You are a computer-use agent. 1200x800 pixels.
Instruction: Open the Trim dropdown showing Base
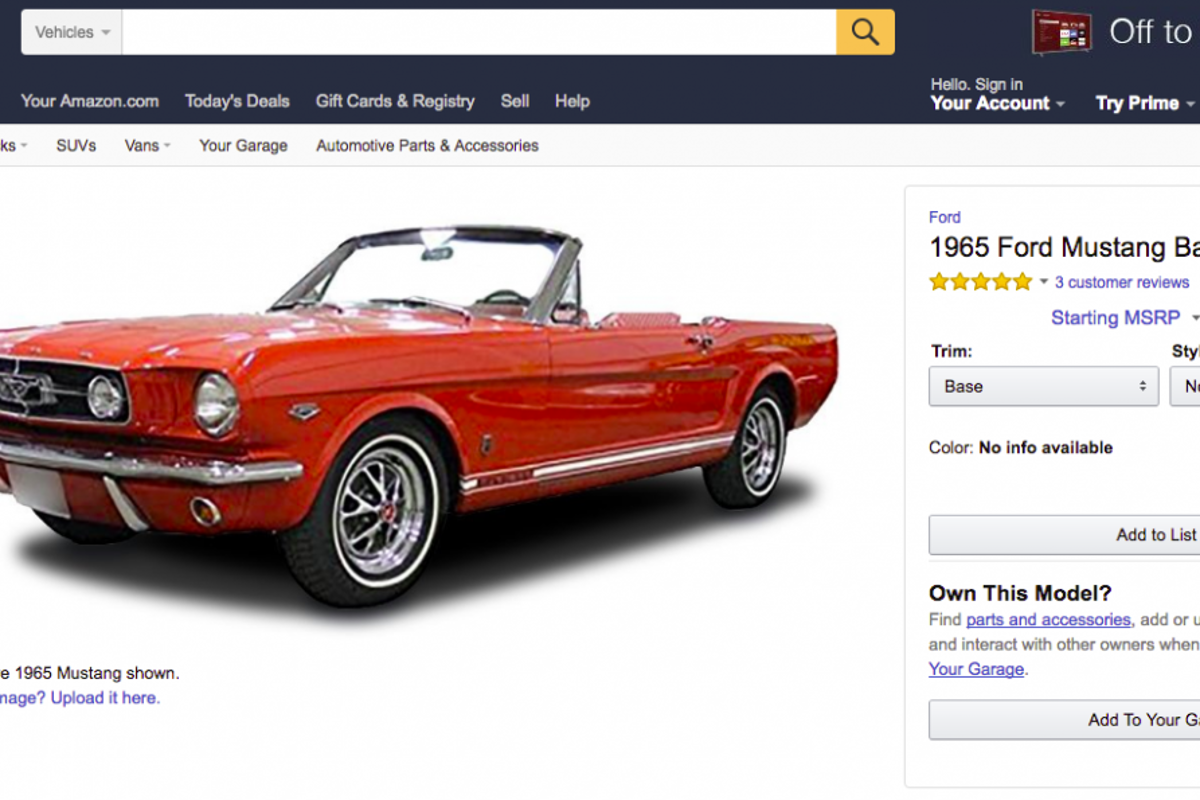pos(1043,386)
